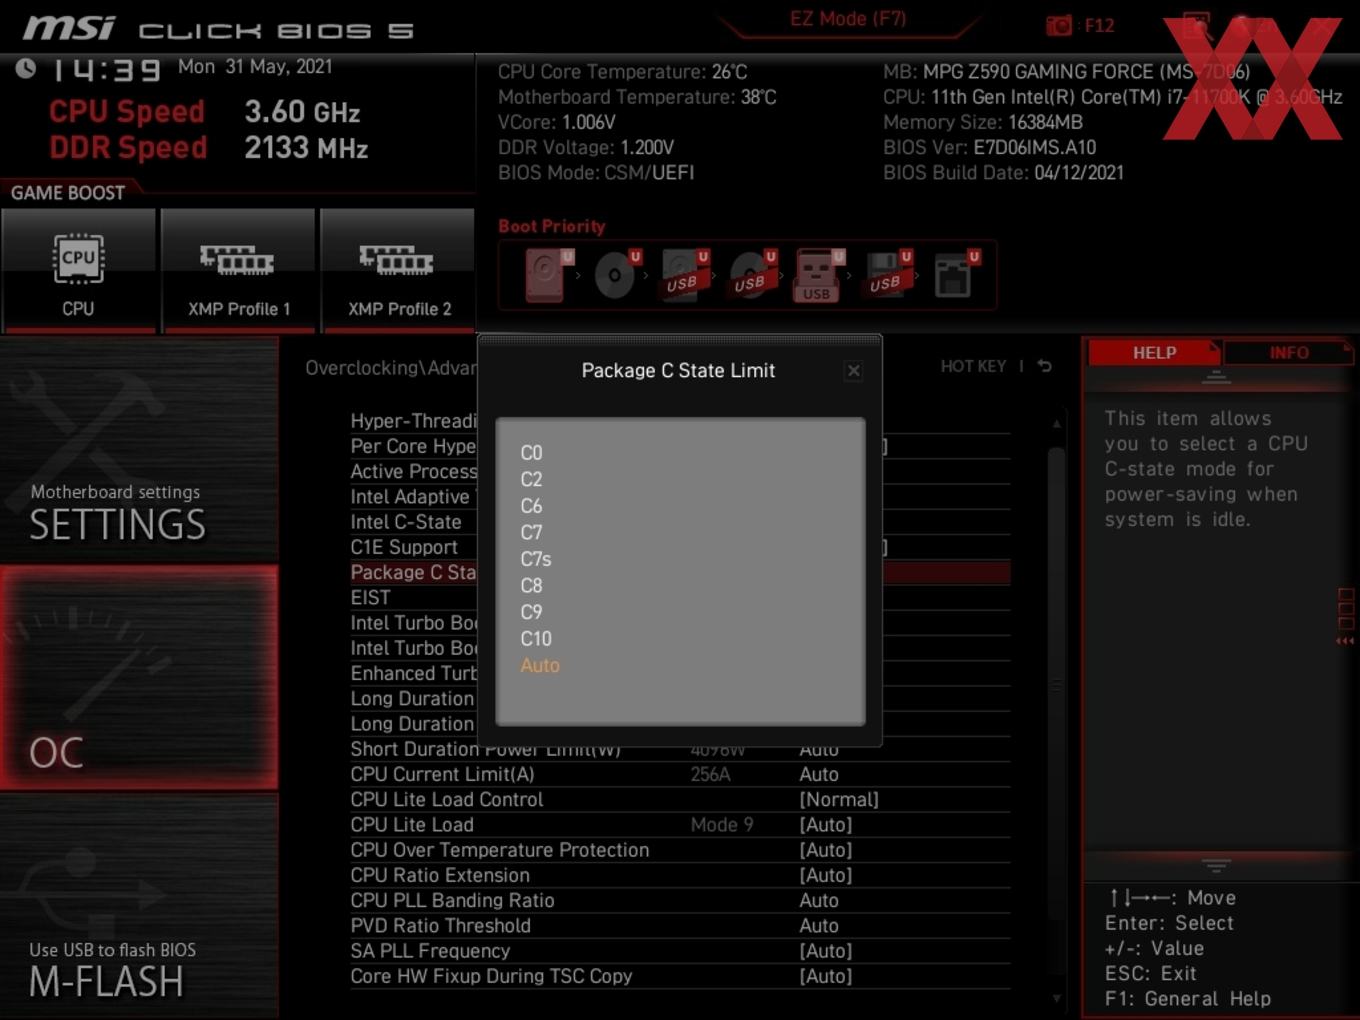This screenshot has height=1020, width=1360.
Task: Click the settings list scroll-down arrow
Action: coord(1057,998)
